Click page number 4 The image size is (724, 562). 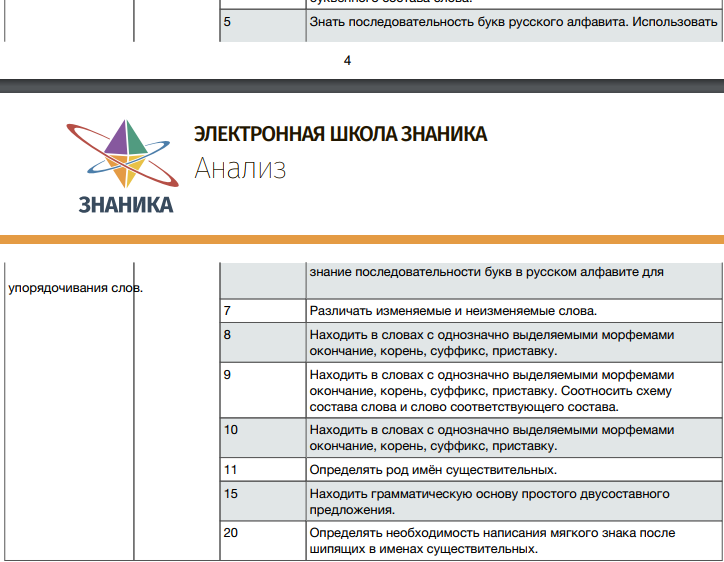point(347,60)
